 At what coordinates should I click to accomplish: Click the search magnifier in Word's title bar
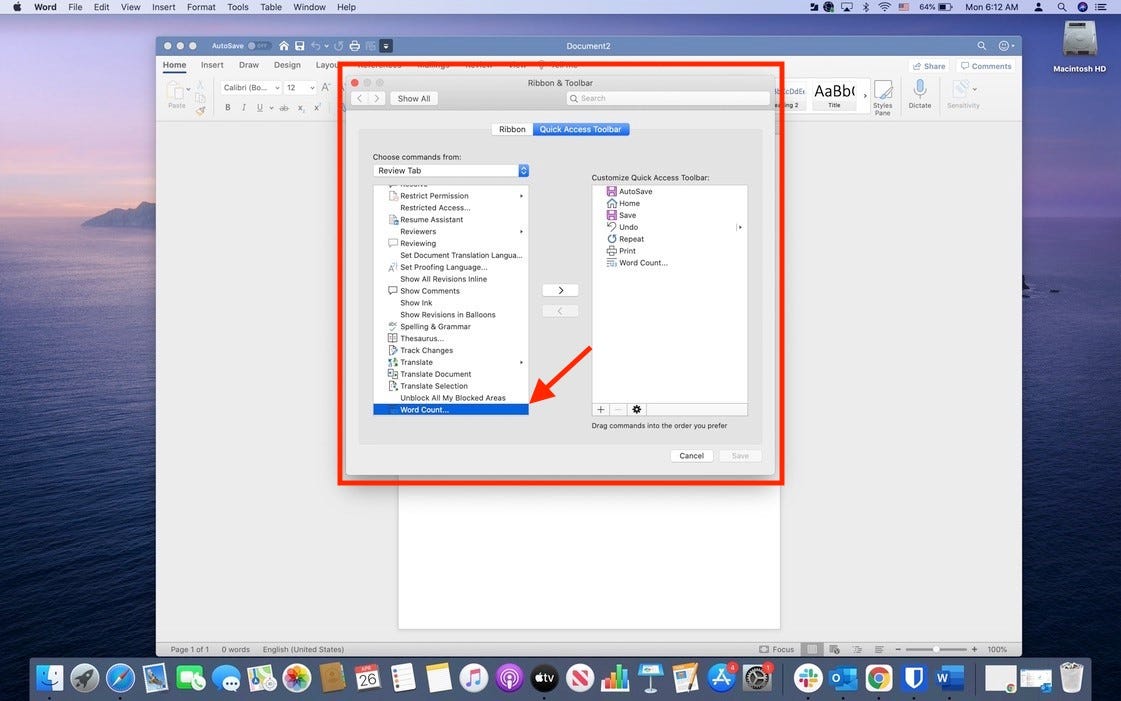click(982, 46)
